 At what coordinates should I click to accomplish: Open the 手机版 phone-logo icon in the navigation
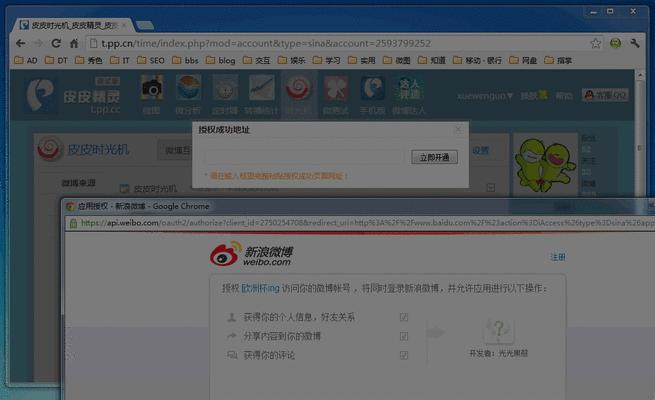coord(372,87)
